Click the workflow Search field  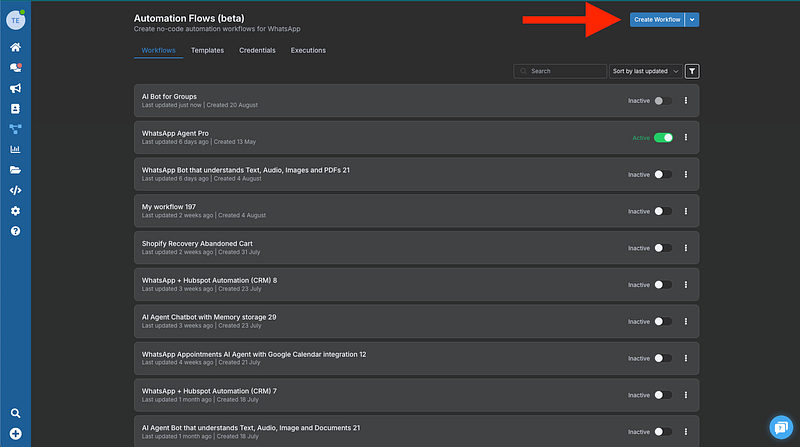pos(560,71)
